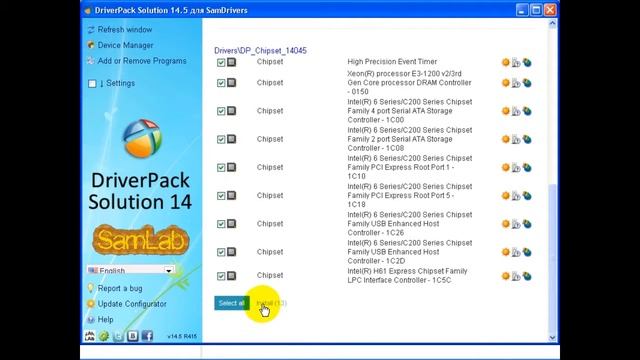Viewport: 640px width, 360px height.
Task: Click globe icon for DRAM Controller 0150
Action: tap(527, 83)
